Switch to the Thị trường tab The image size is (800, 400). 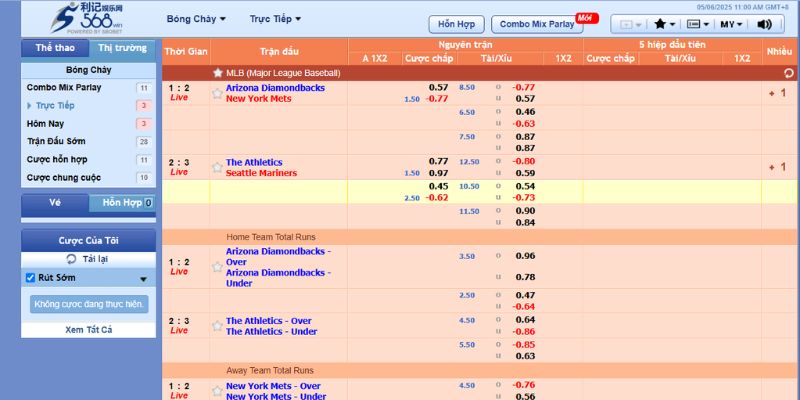[x=122, y=48]
